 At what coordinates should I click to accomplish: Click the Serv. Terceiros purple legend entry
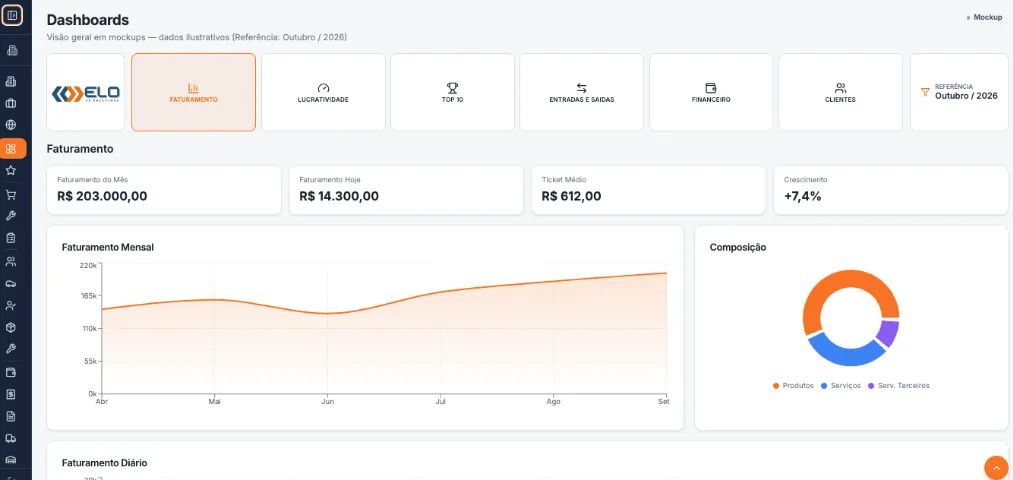tap(899, 386)
